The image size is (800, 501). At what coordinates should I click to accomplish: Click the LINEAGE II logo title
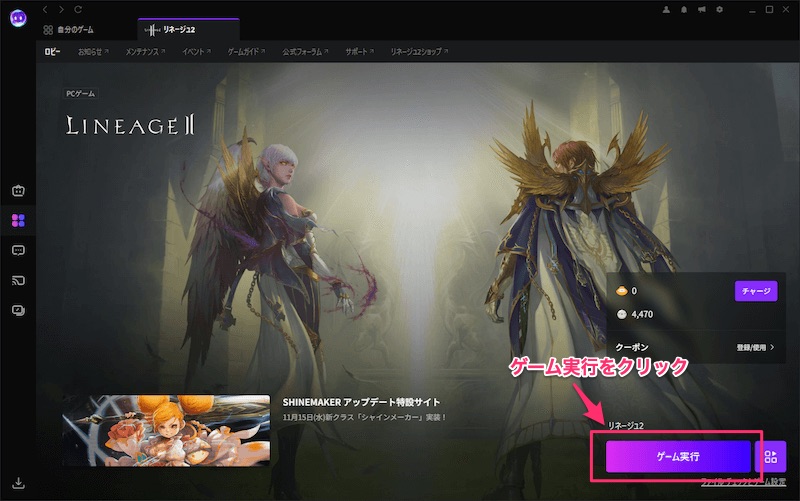coord(130,125)
